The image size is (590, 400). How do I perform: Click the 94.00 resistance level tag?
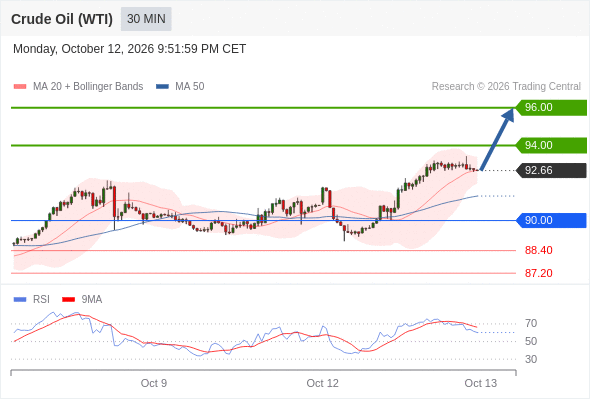(551, 145)
